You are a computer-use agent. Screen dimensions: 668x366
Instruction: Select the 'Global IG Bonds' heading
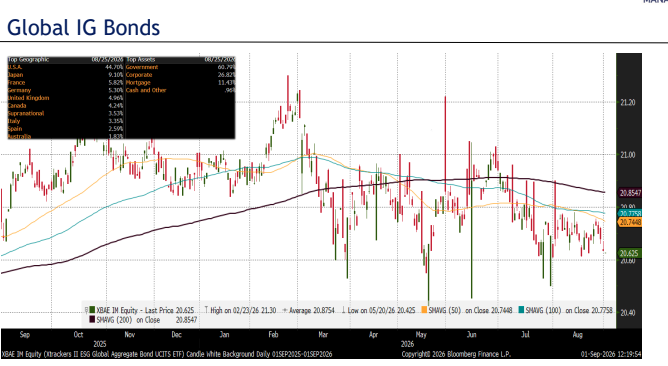pyautogui.click(x=84, y=28)
